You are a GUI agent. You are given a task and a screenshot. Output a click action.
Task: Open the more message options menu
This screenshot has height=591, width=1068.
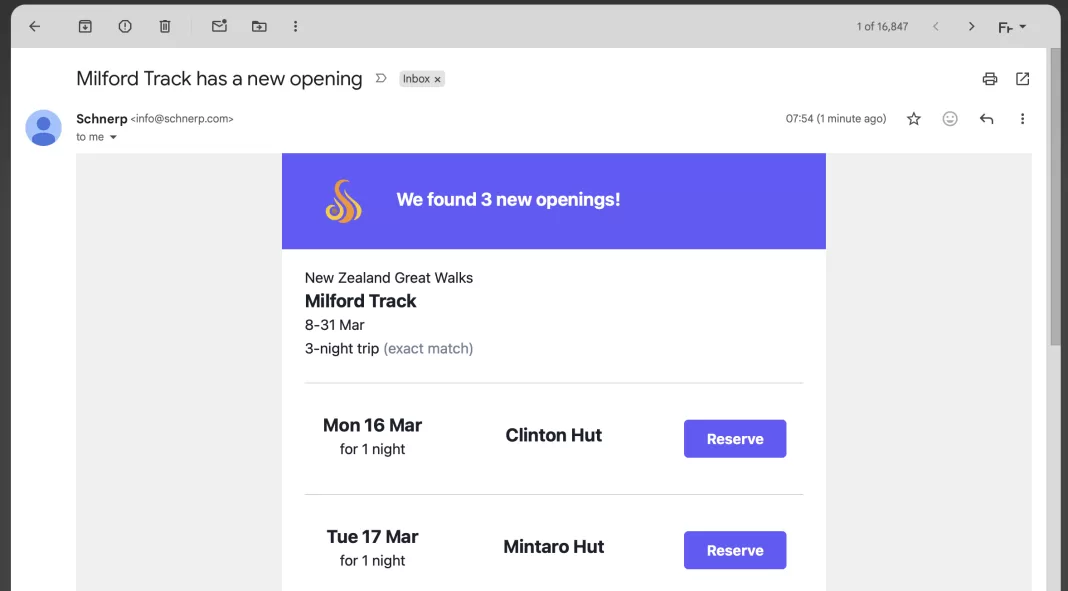tap(1022, 118)
